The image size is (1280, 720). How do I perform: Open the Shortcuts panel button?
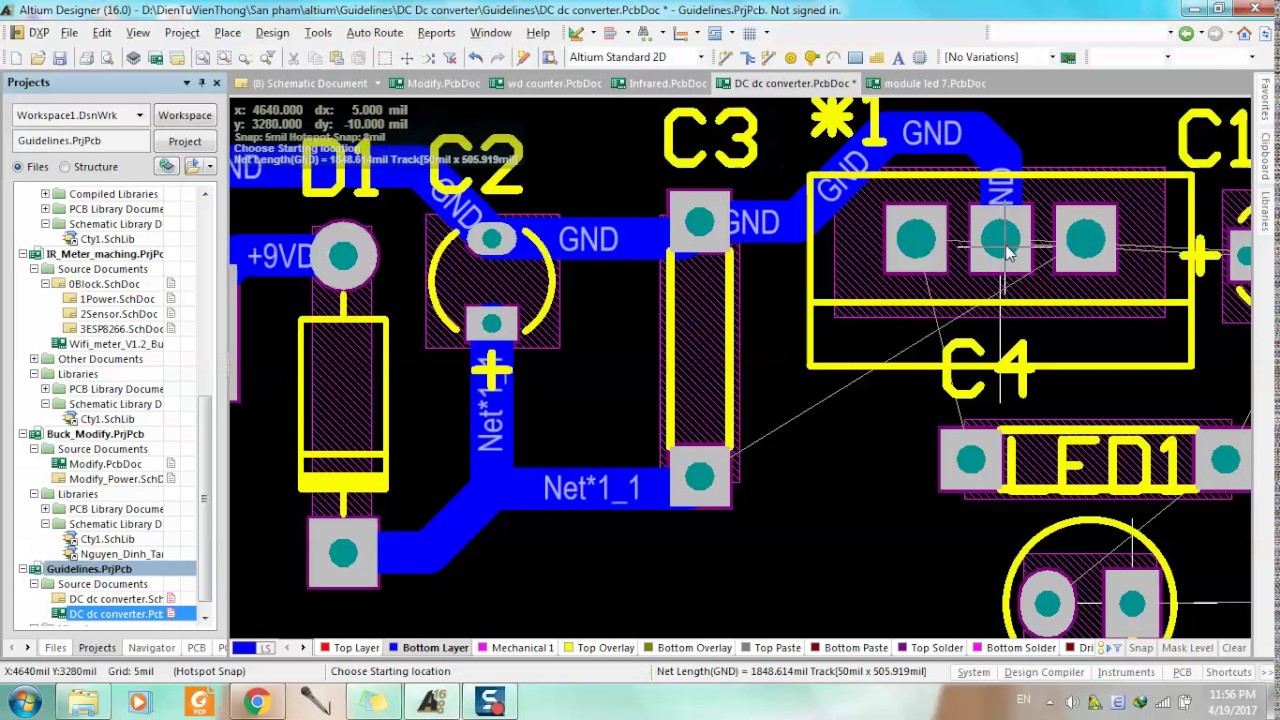[1228, 672]
